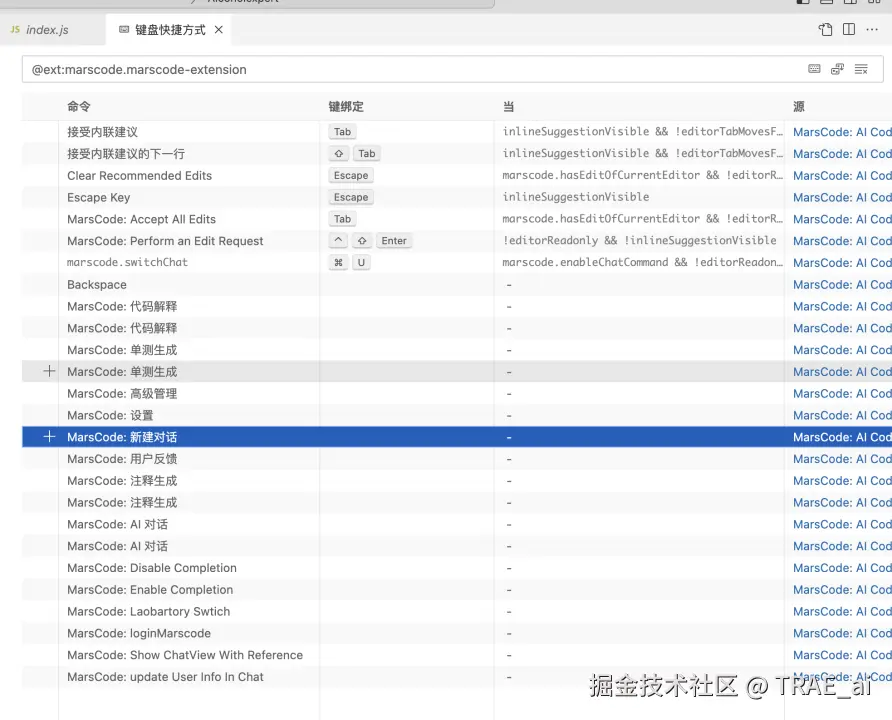Clear the keybindings search filter icon
Image resolution: width=892 pixels, height=720 pixels.
861,68
